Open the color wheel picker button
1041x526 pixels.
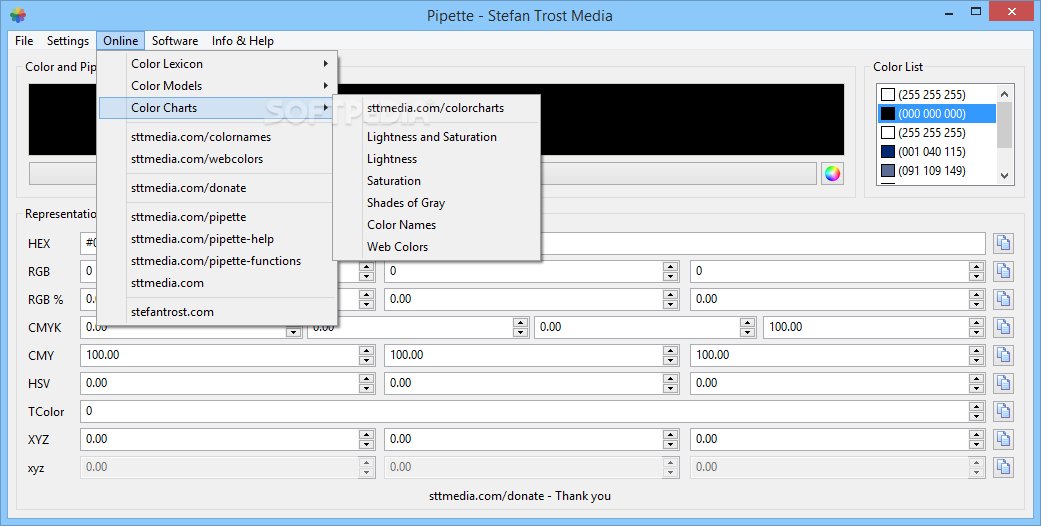pyautogui.click(x=832, y=173)
